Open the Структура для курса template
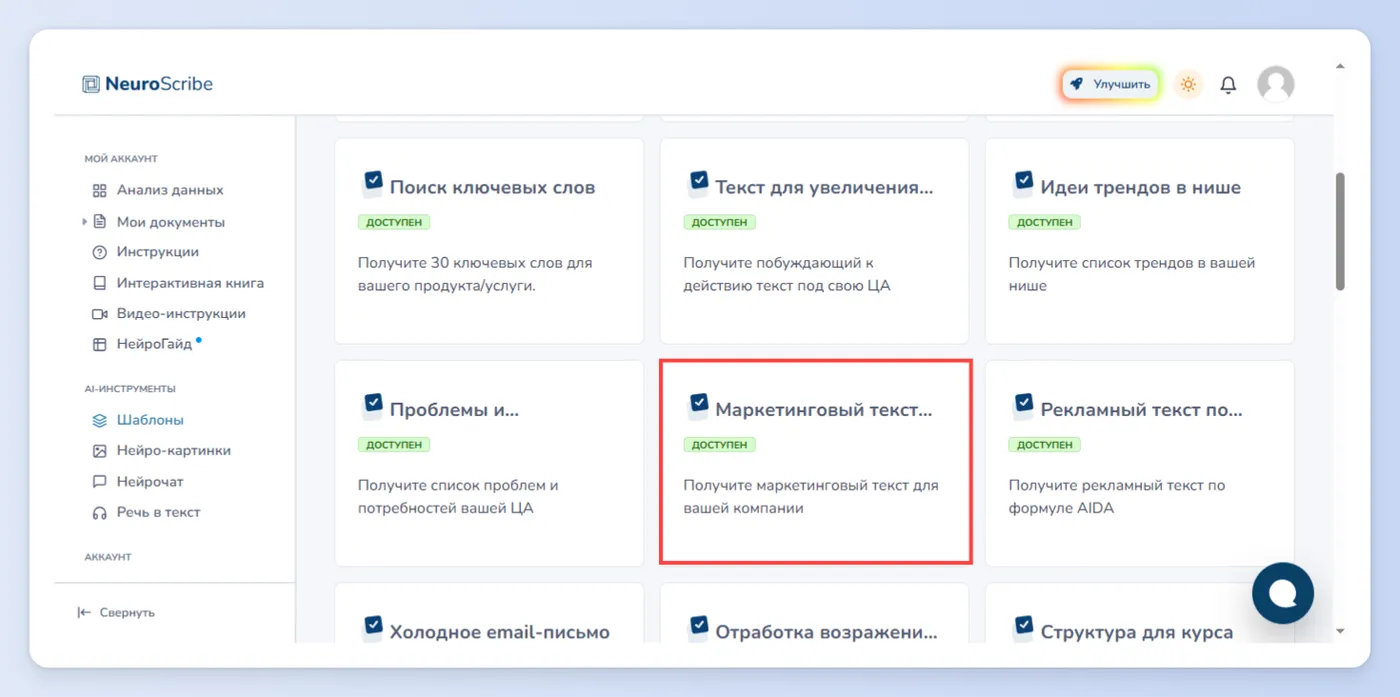This screenshot has height=697, width=1400. click(x=1140, y=613)
